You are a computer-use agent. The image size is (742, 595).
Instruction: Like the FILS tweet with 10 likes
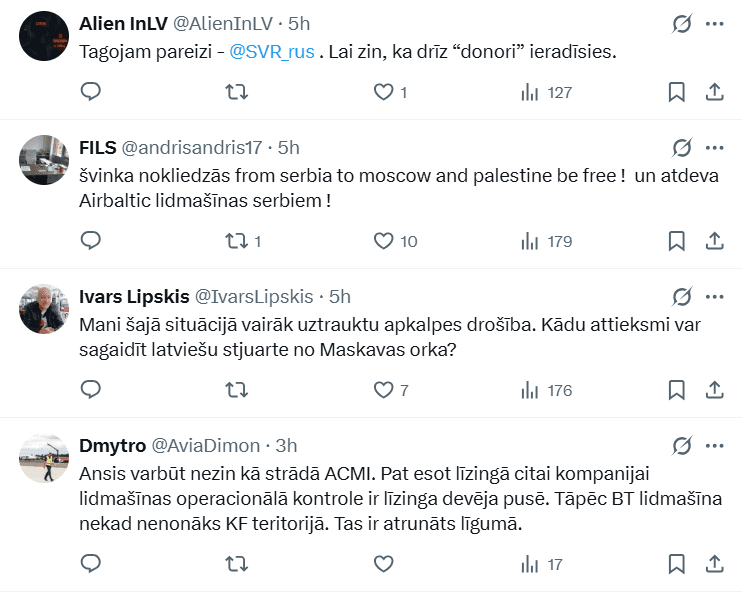383,240
